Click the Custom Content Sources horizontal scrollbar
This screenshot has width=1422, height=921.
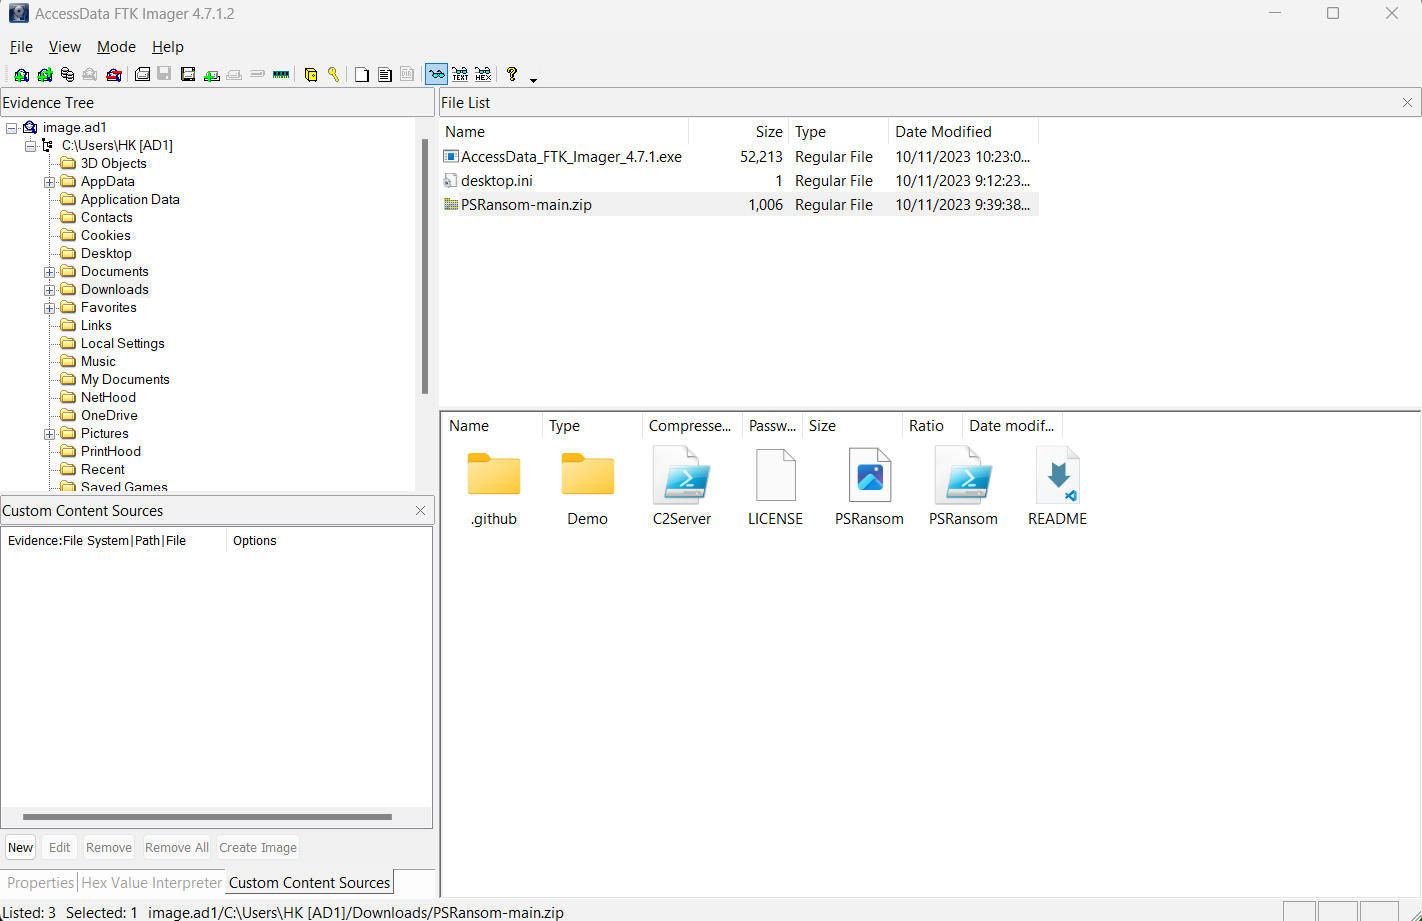207,817
